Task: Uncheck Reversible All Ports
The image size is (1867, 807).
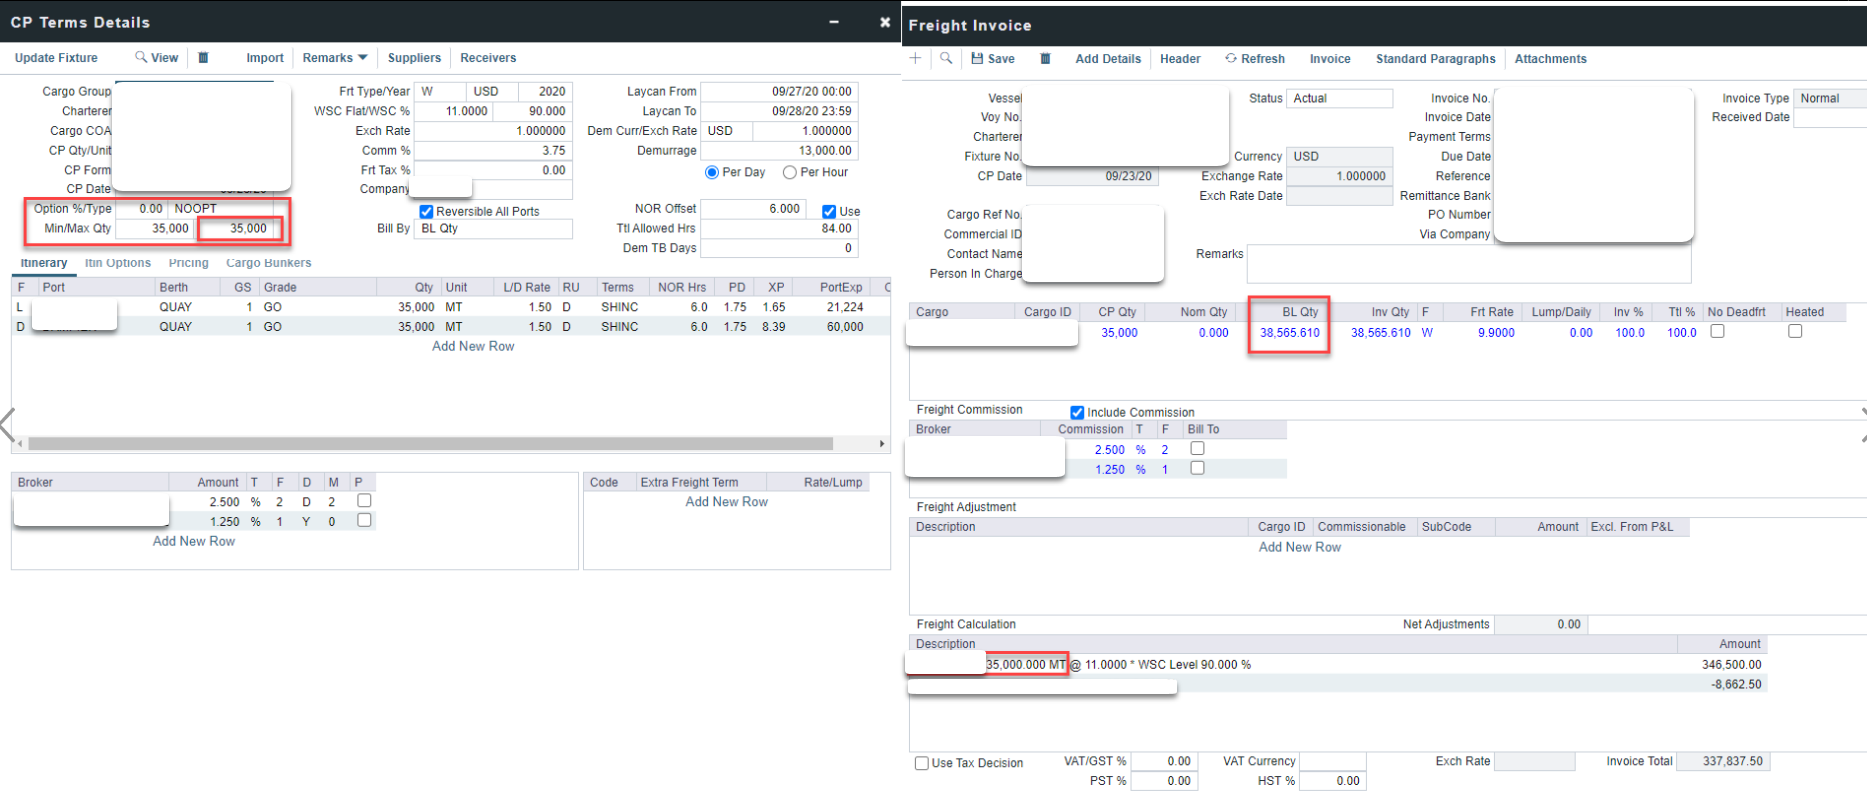Action: (x=426, y=212)
